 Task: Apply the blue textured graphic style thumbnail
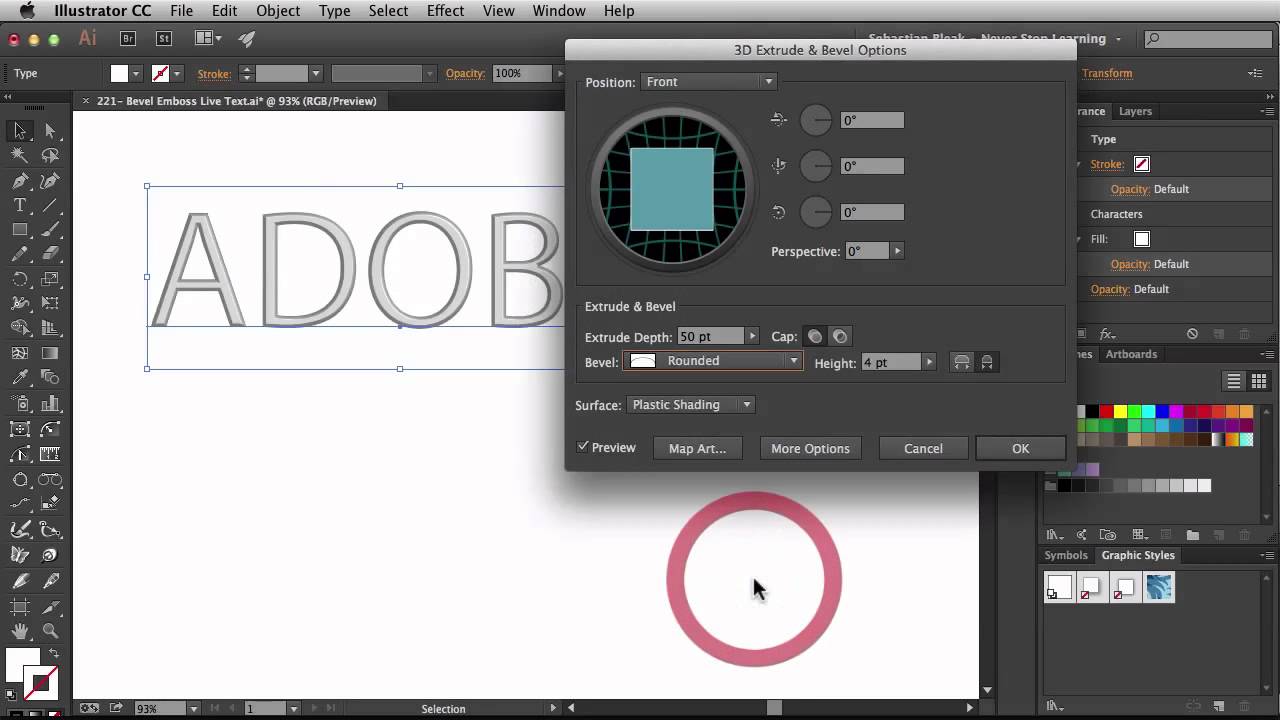click(1159, 587)
